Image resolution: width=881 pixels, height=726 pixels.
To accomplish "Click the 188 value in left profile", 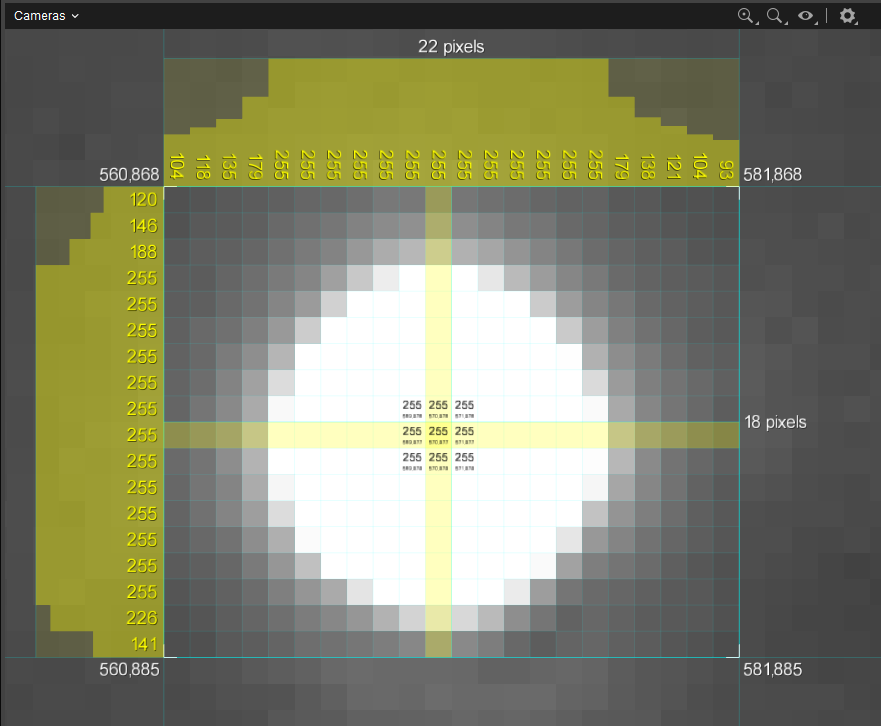I will pyautogui.click(x=144, y=252).
